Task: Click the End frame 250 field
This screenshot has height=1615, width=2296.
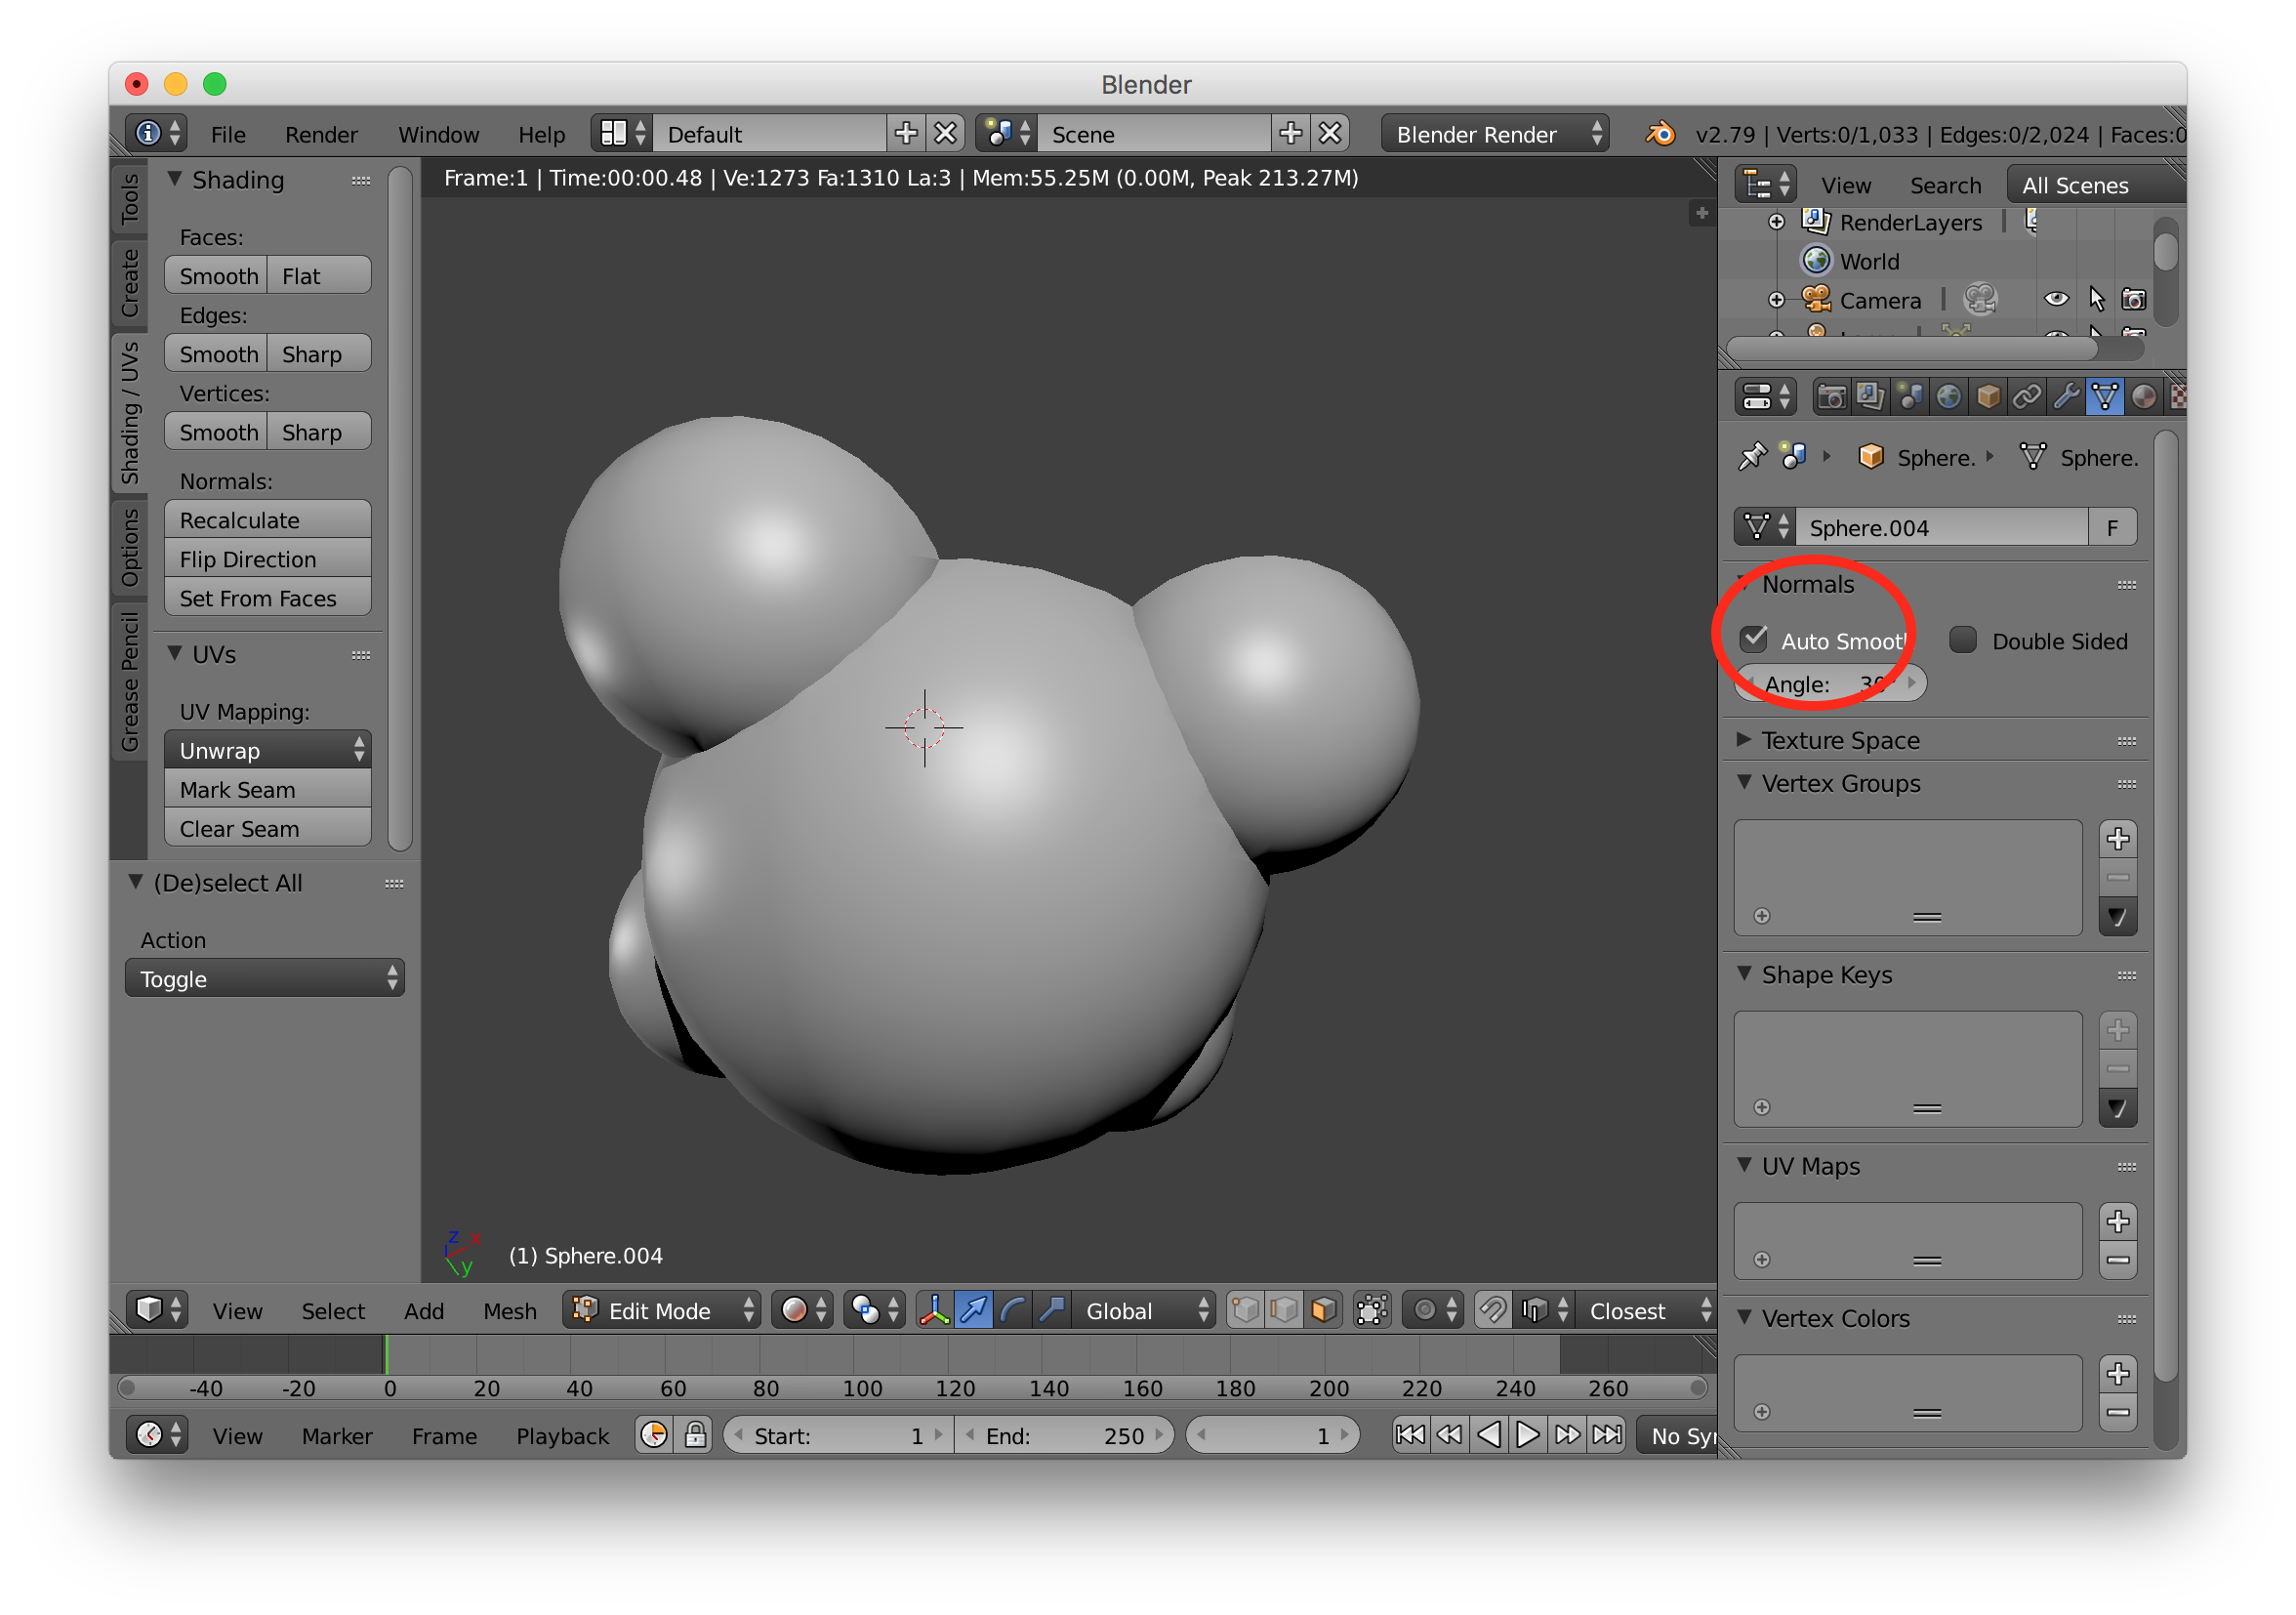Action: click(1063, 1436)
